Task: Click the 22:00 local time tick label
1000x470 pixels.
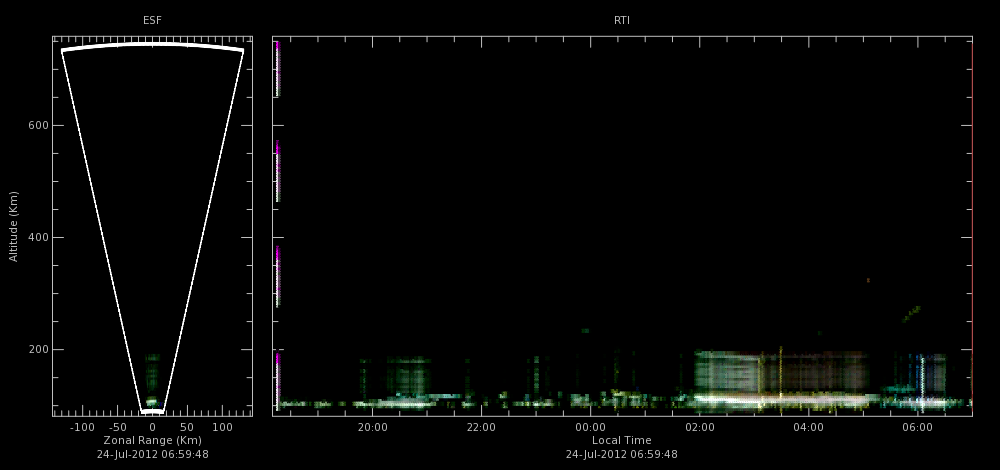Action: [x=481, y=427]
